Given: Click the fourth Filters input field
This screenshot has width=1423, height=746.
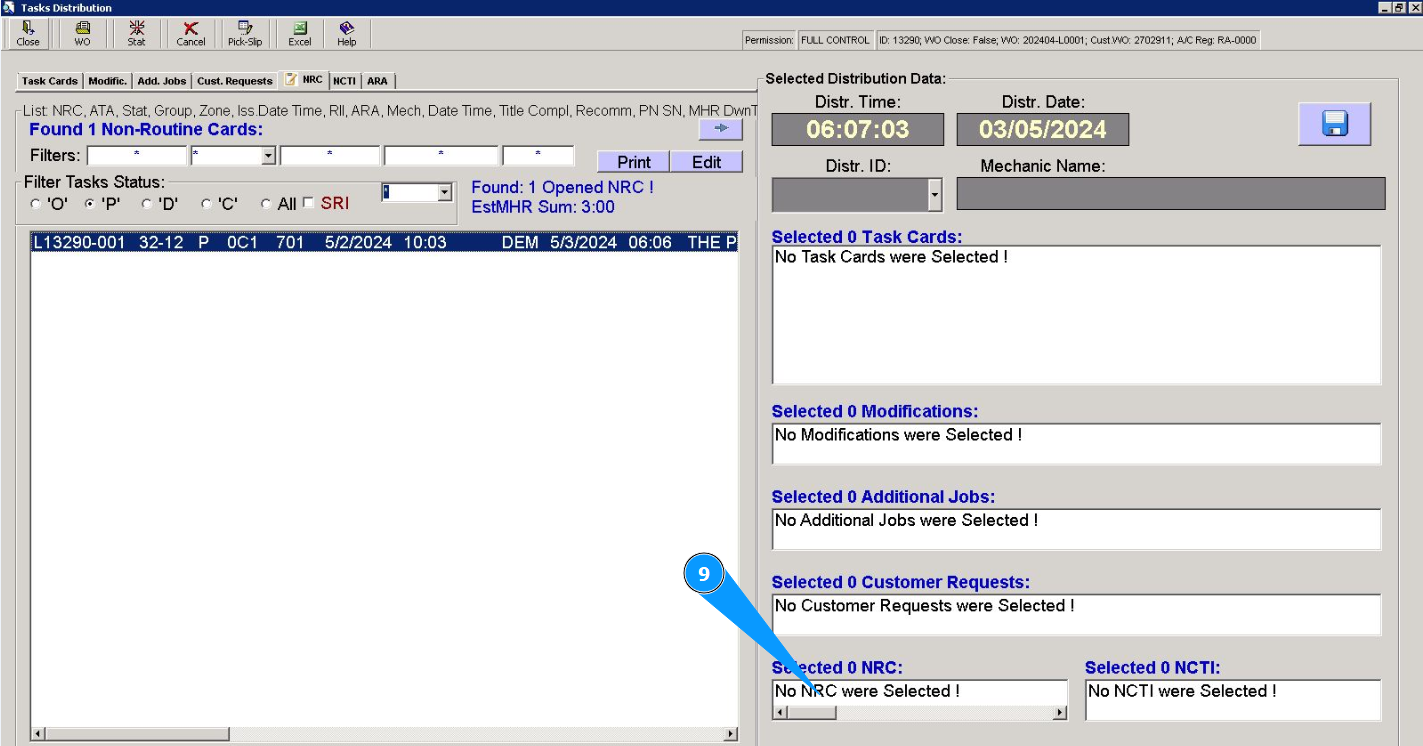Looking at the screenshot, I should click(441, 156).
